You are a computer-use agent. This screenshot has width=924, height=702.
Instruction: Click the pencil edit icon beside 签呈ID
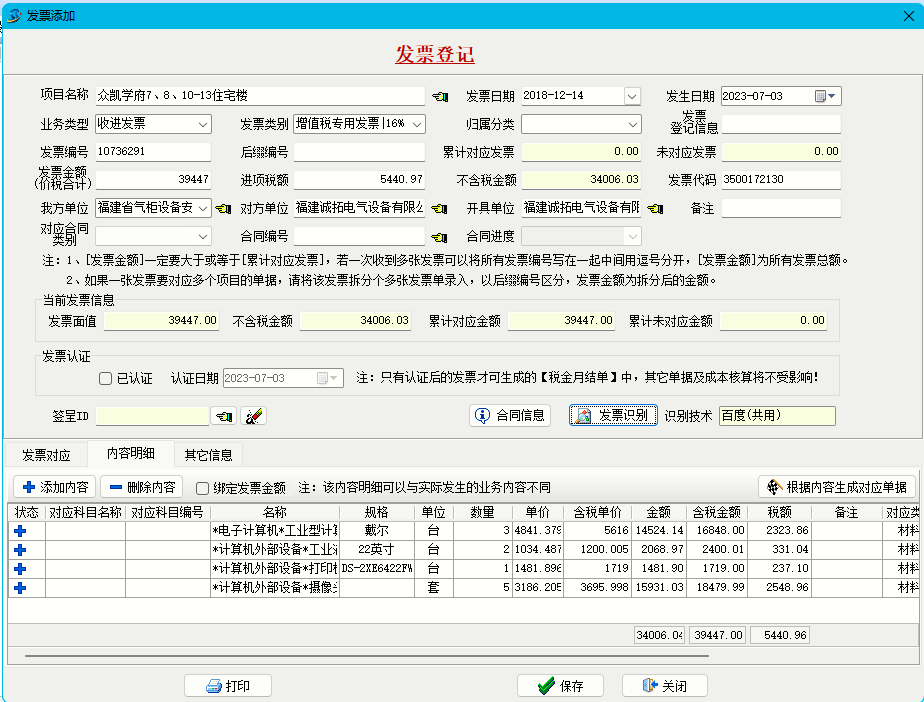pyautogui.click(x=254, y=415)
